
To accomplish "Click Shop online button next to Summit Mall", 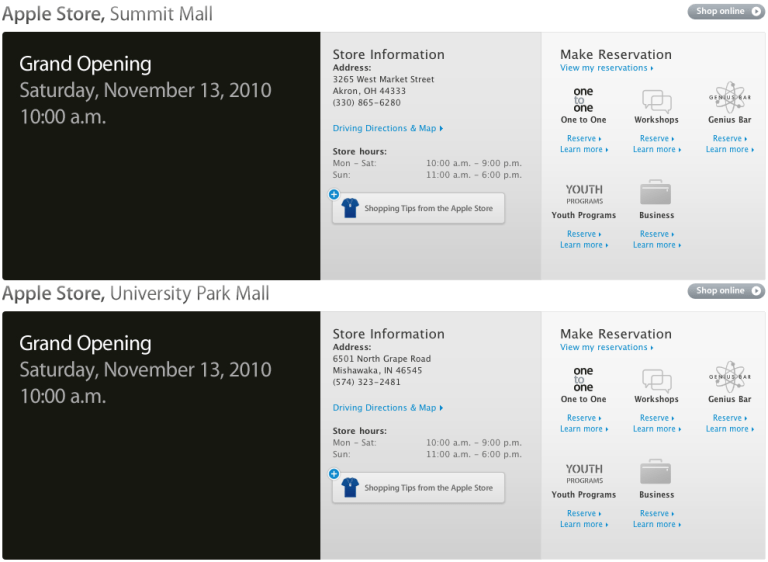I will coord(726,11).
